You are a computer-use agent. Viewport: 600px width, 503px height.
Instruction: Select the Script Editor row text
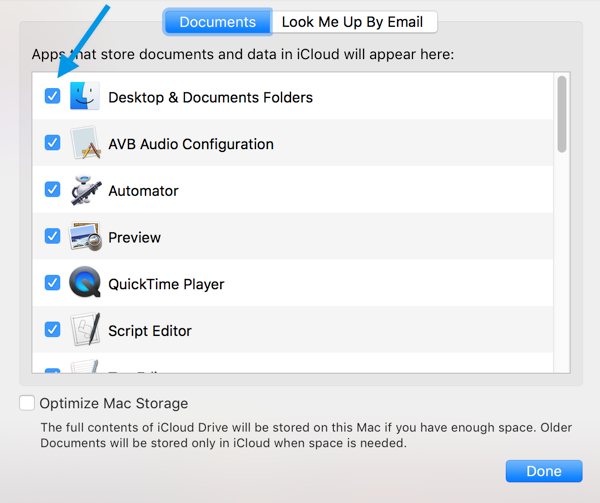point(150,331)
